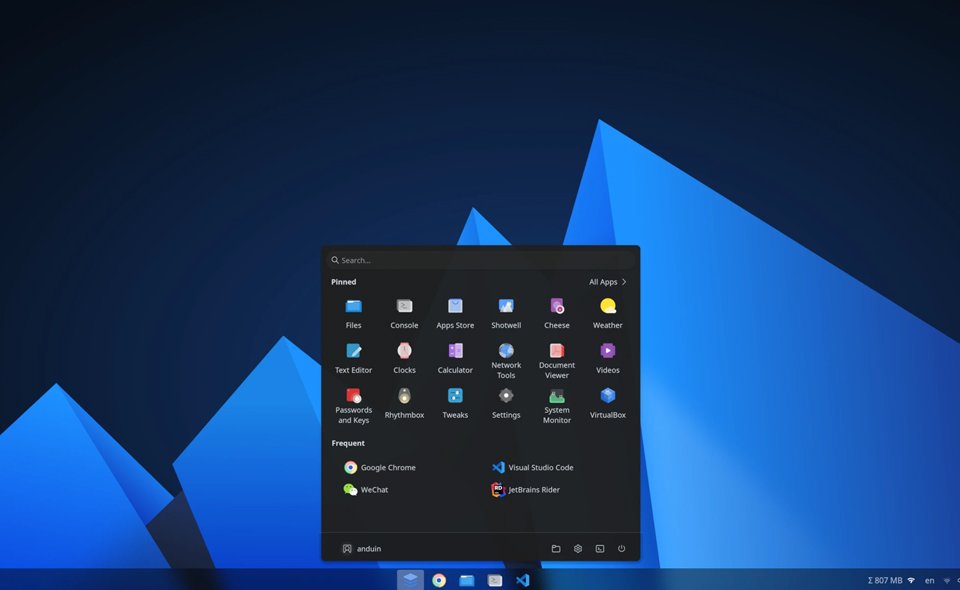Open the Tweaks app
This screenshot has width=960, height=590.
pyautogui.click(x=455, y=403)
